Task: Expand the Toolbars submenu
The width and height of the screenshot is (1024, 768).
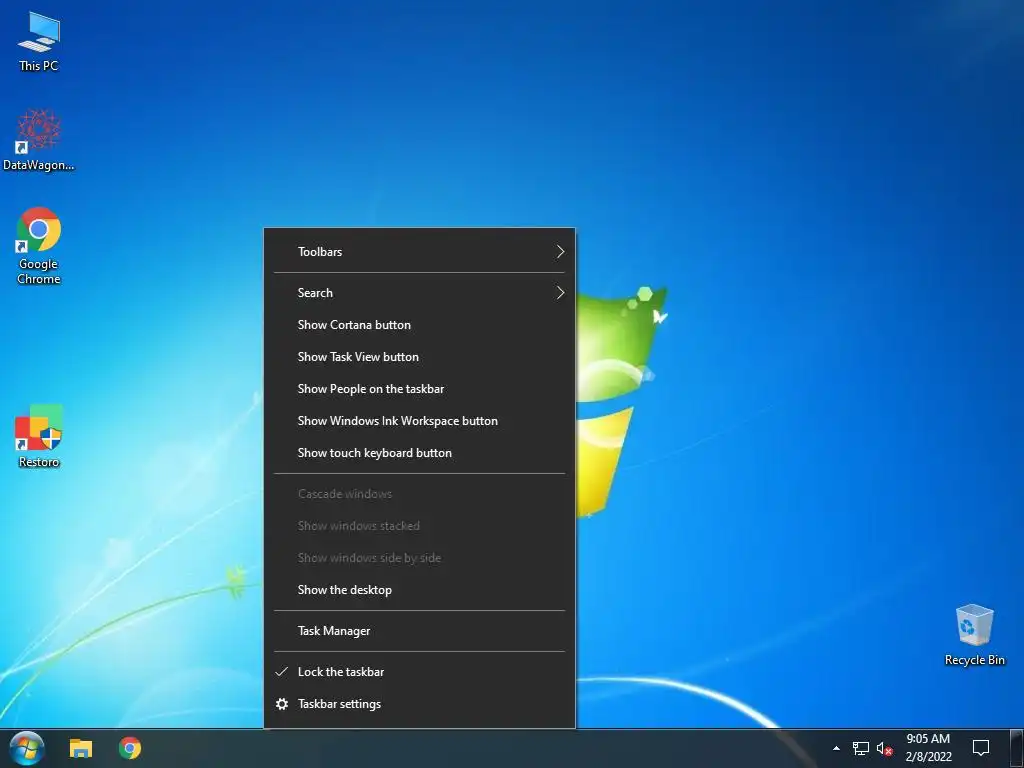Action: click(419, 251)
